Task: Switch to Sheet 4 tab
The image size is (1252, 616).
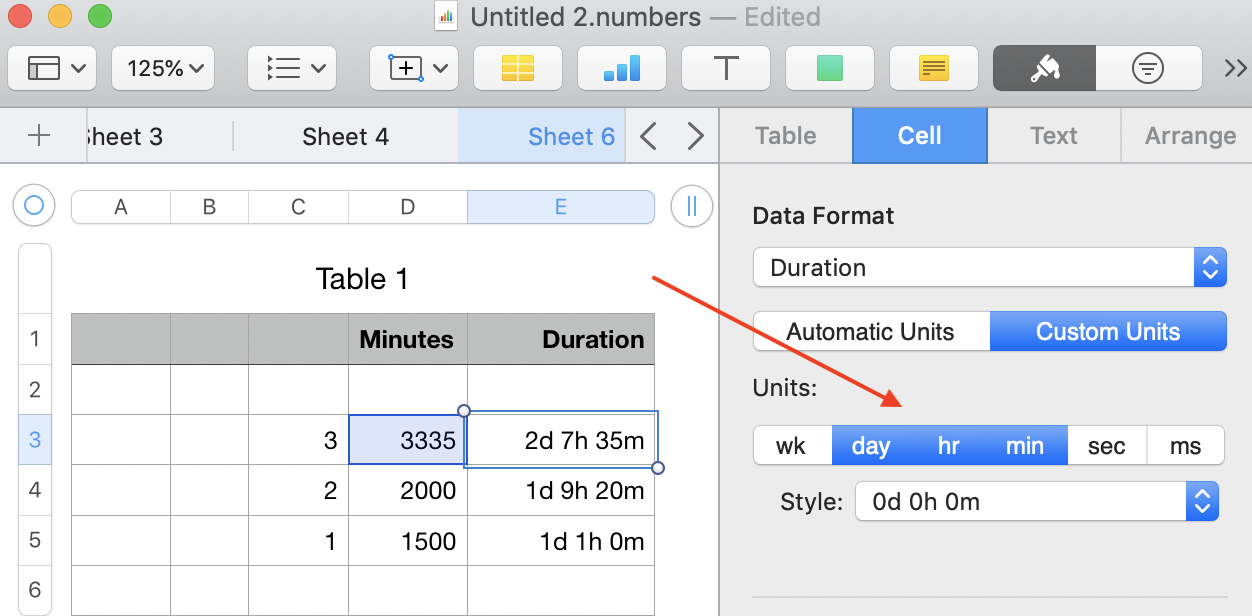Action: tap(345, 137)
